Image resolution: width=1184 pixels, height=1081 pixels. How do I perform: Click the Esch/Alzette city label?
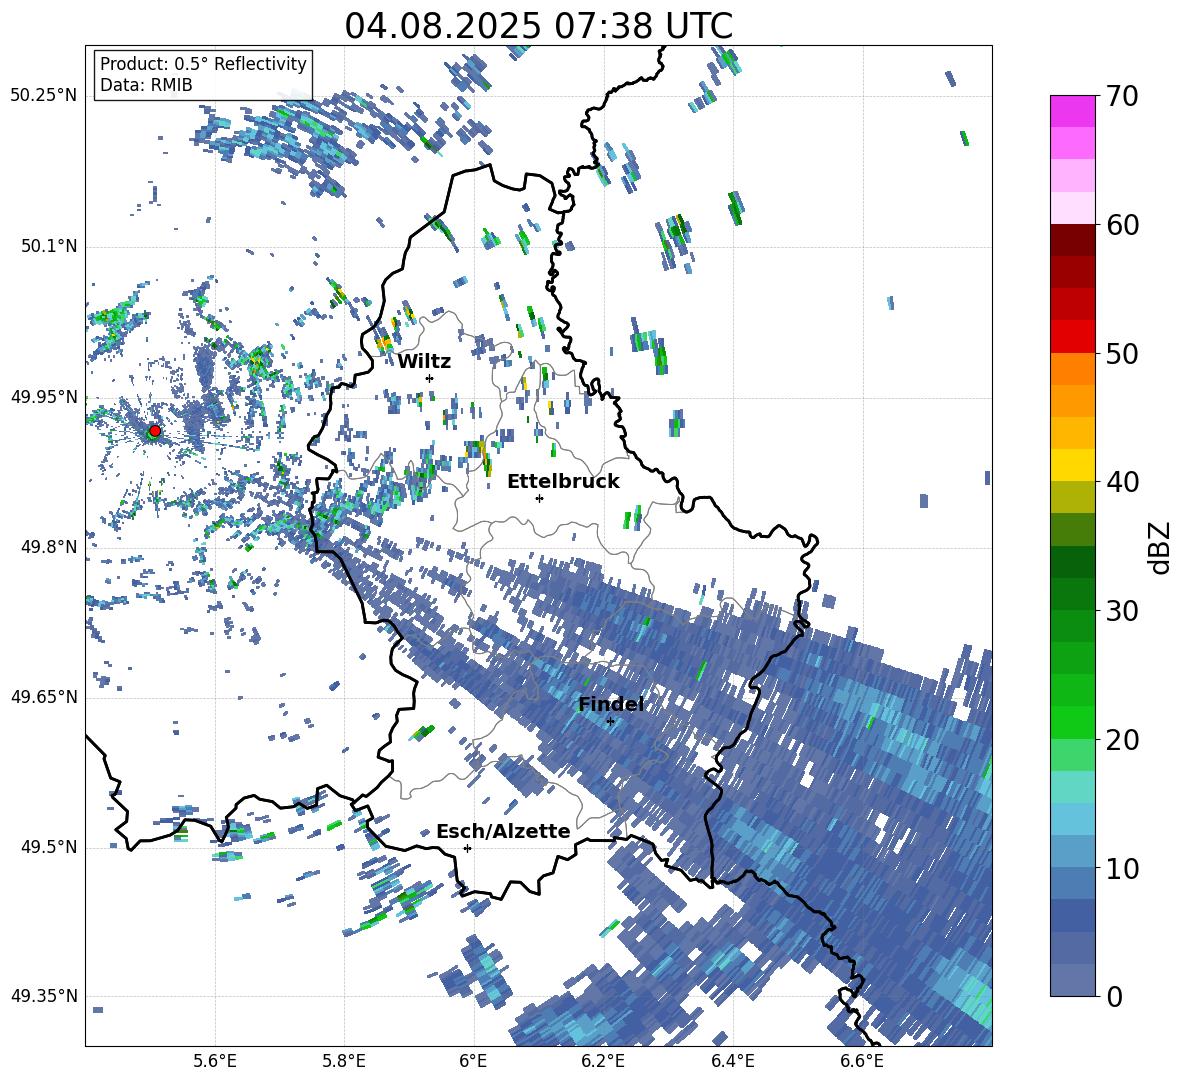503,831
